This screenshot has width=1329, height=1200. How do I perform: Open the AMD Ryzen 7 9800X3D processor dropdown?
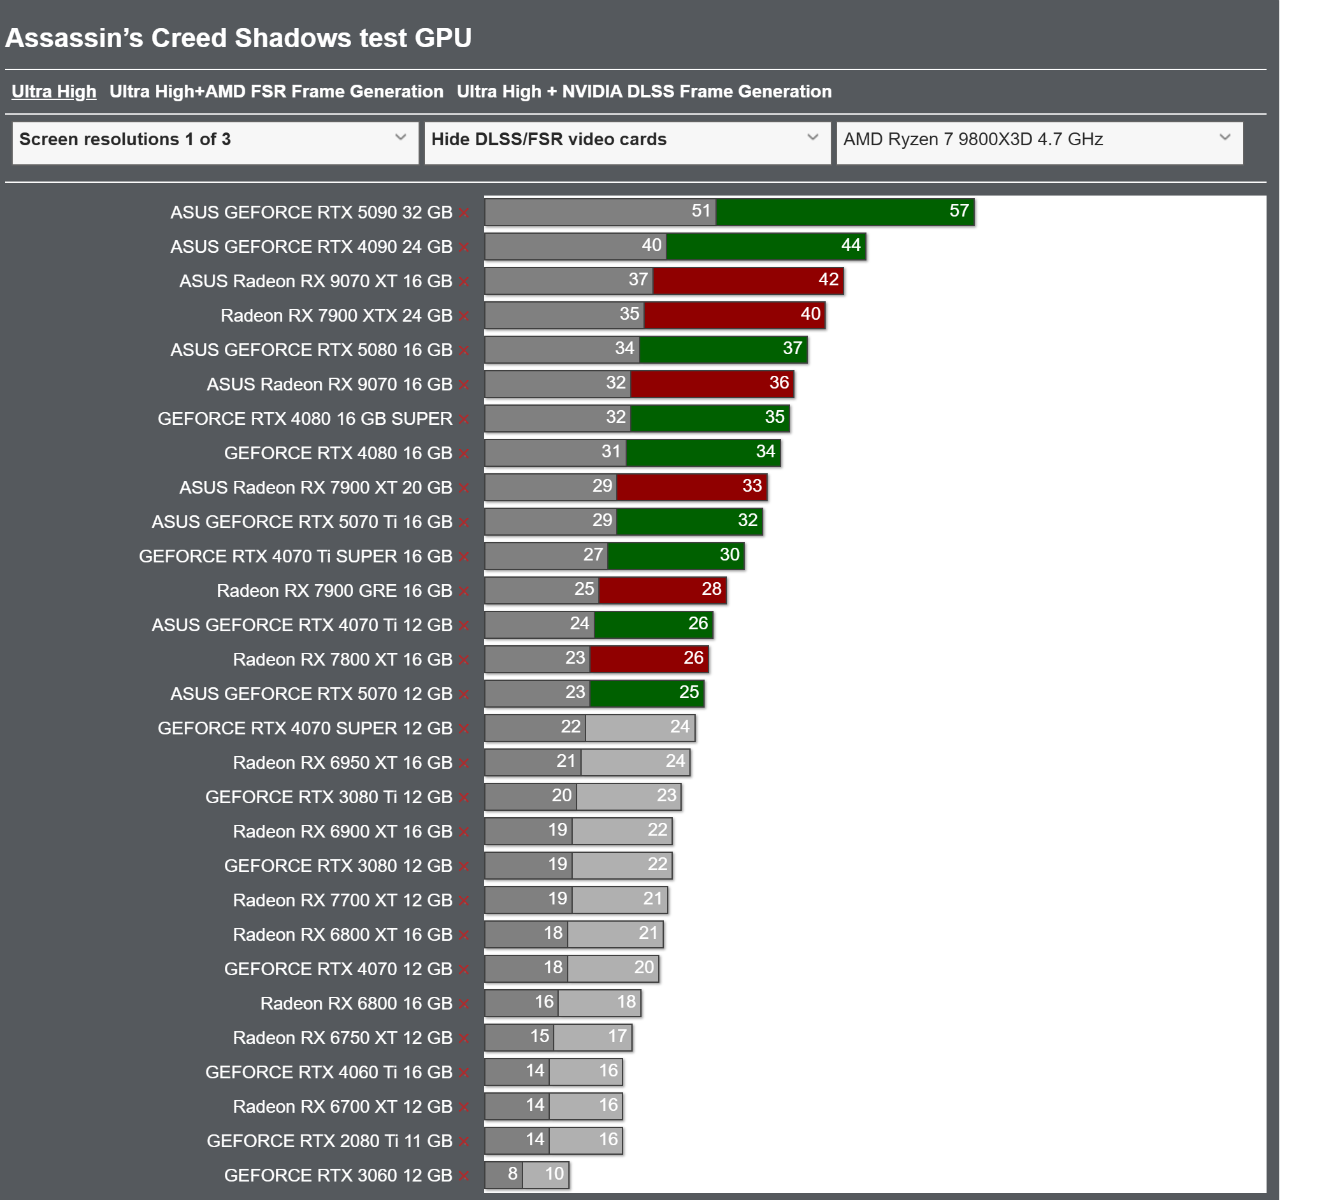[x=1039, y=142]
